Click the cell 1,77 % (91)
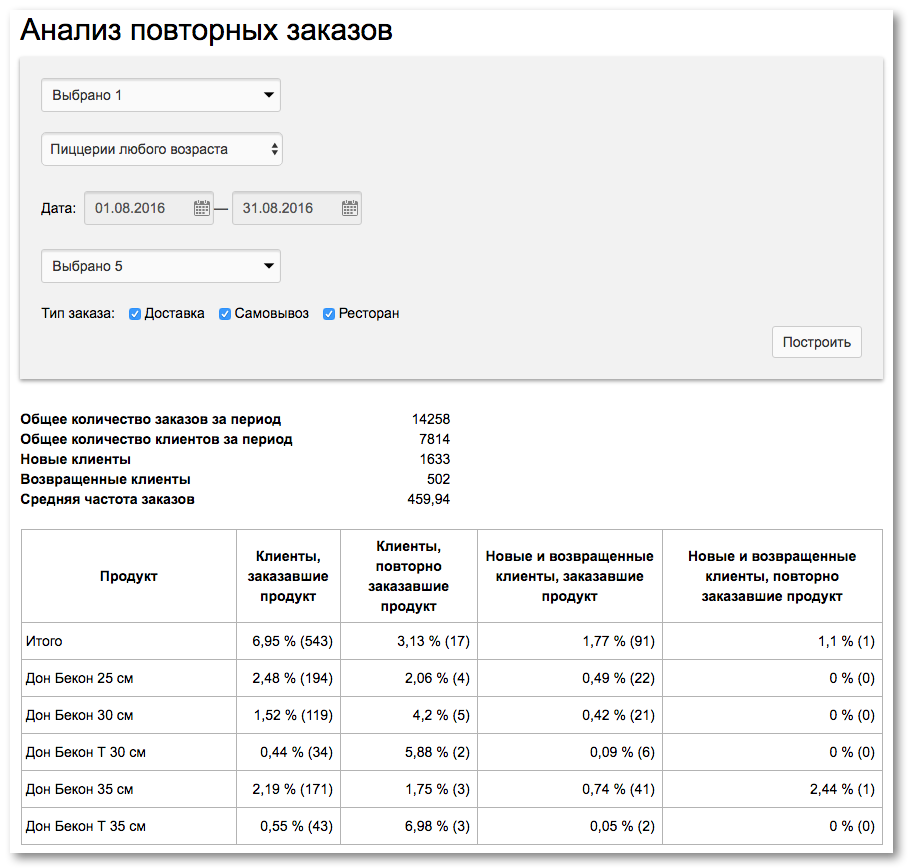Viewport: 908px width, 868px height. coord(570,641)
